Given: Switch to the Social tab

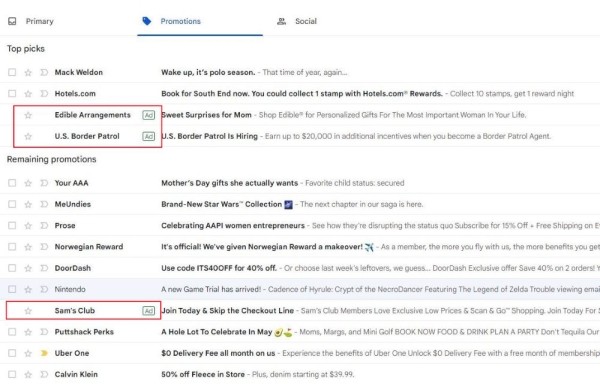Looking at the screenshot, I should coord(297,21).
